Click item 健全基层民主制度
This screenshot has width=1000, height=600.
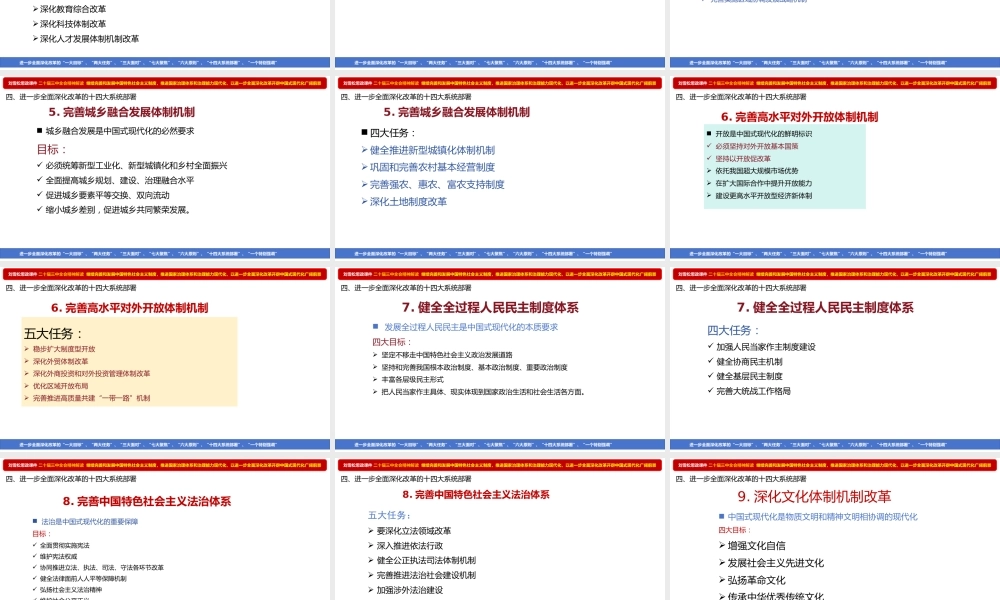pos(749,376)
